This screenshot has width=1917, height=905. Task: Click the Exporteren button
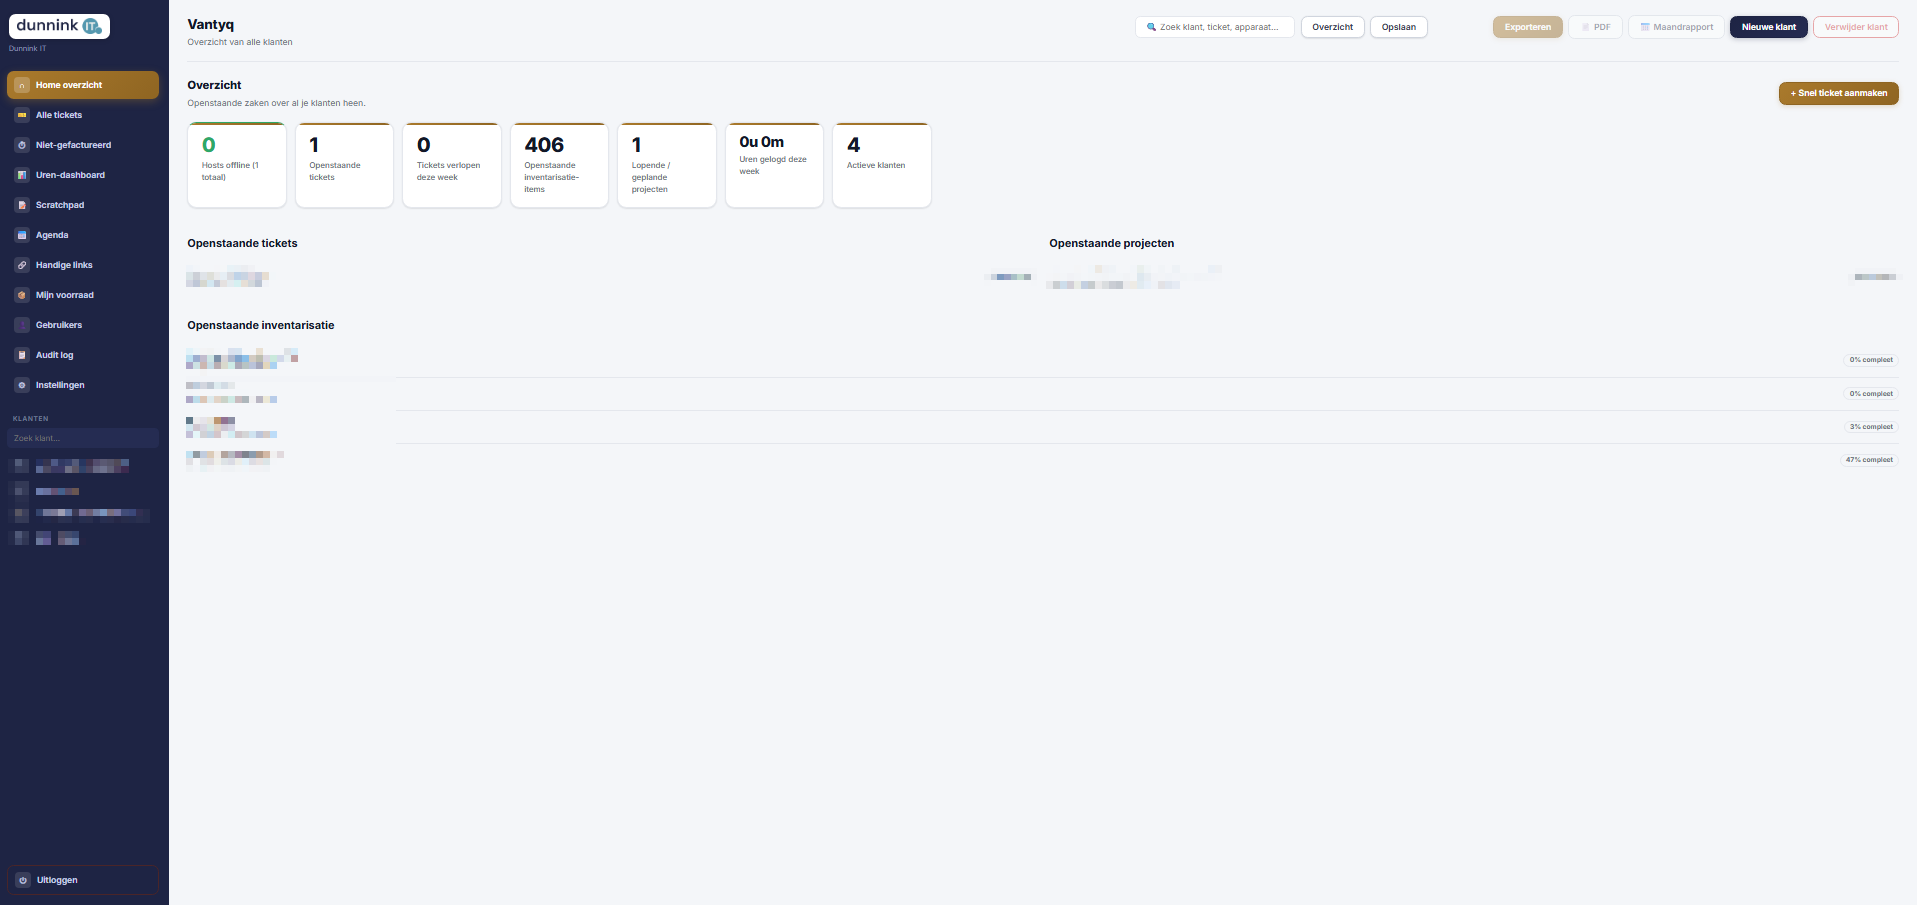[x=1527, y=27]
